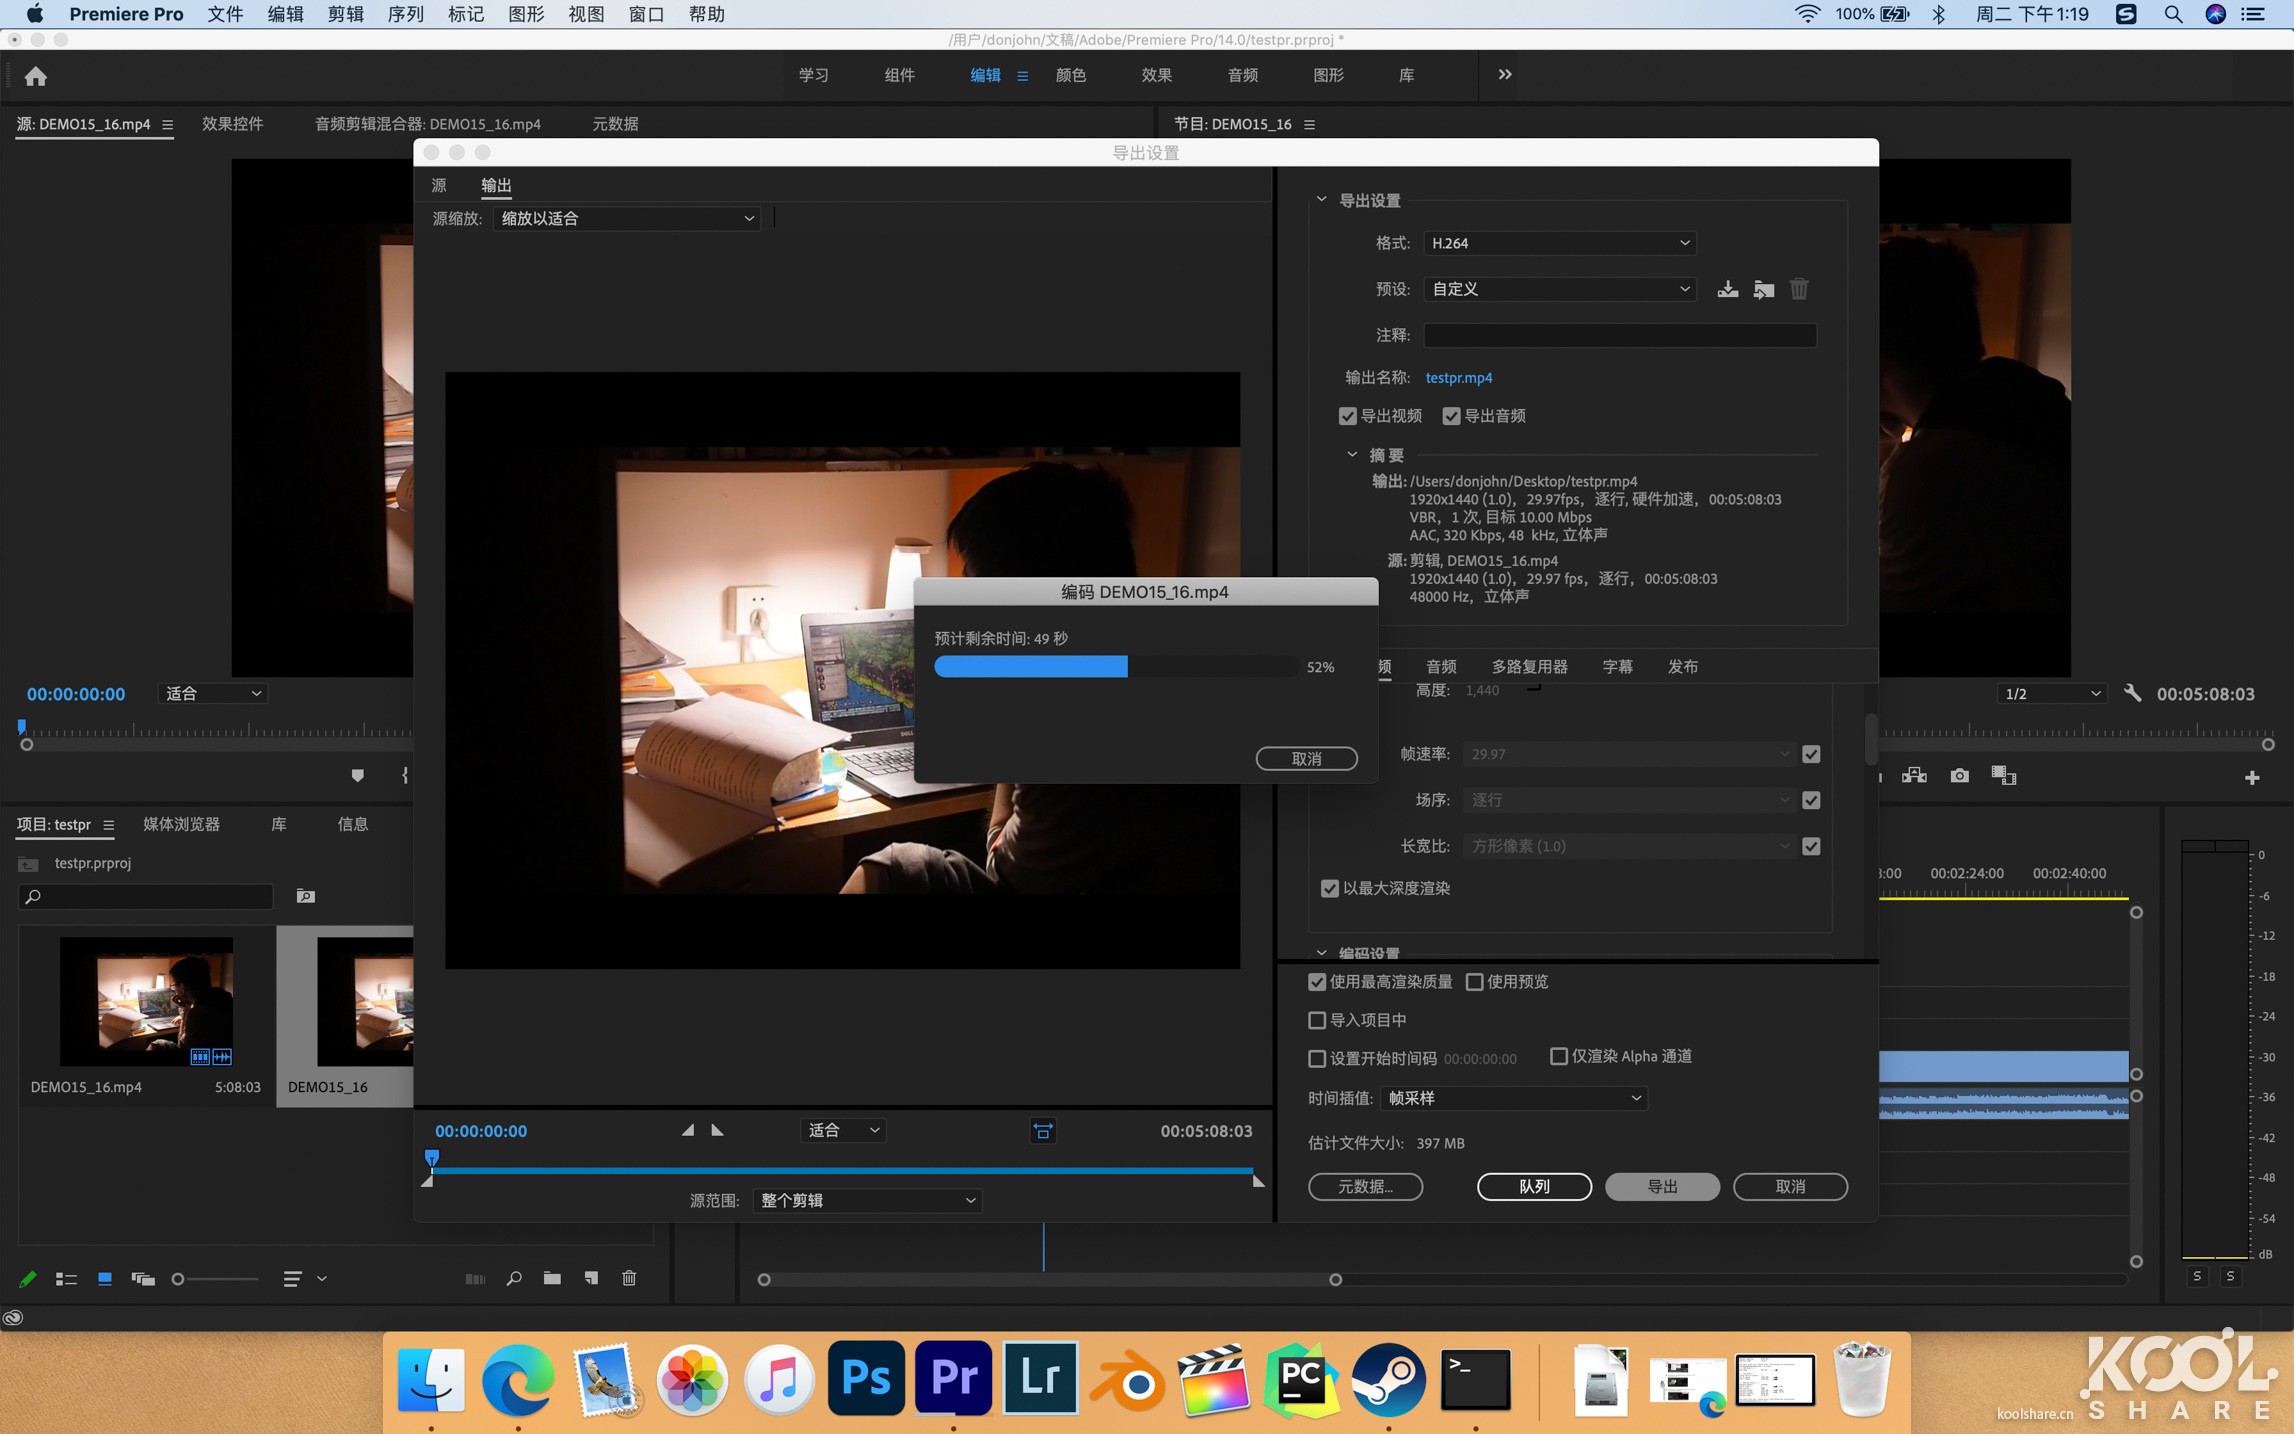Create a New Bin with the folder icon
Screen dimensions: 2294x1434
pyautogui.click(x=551, y=1278)
